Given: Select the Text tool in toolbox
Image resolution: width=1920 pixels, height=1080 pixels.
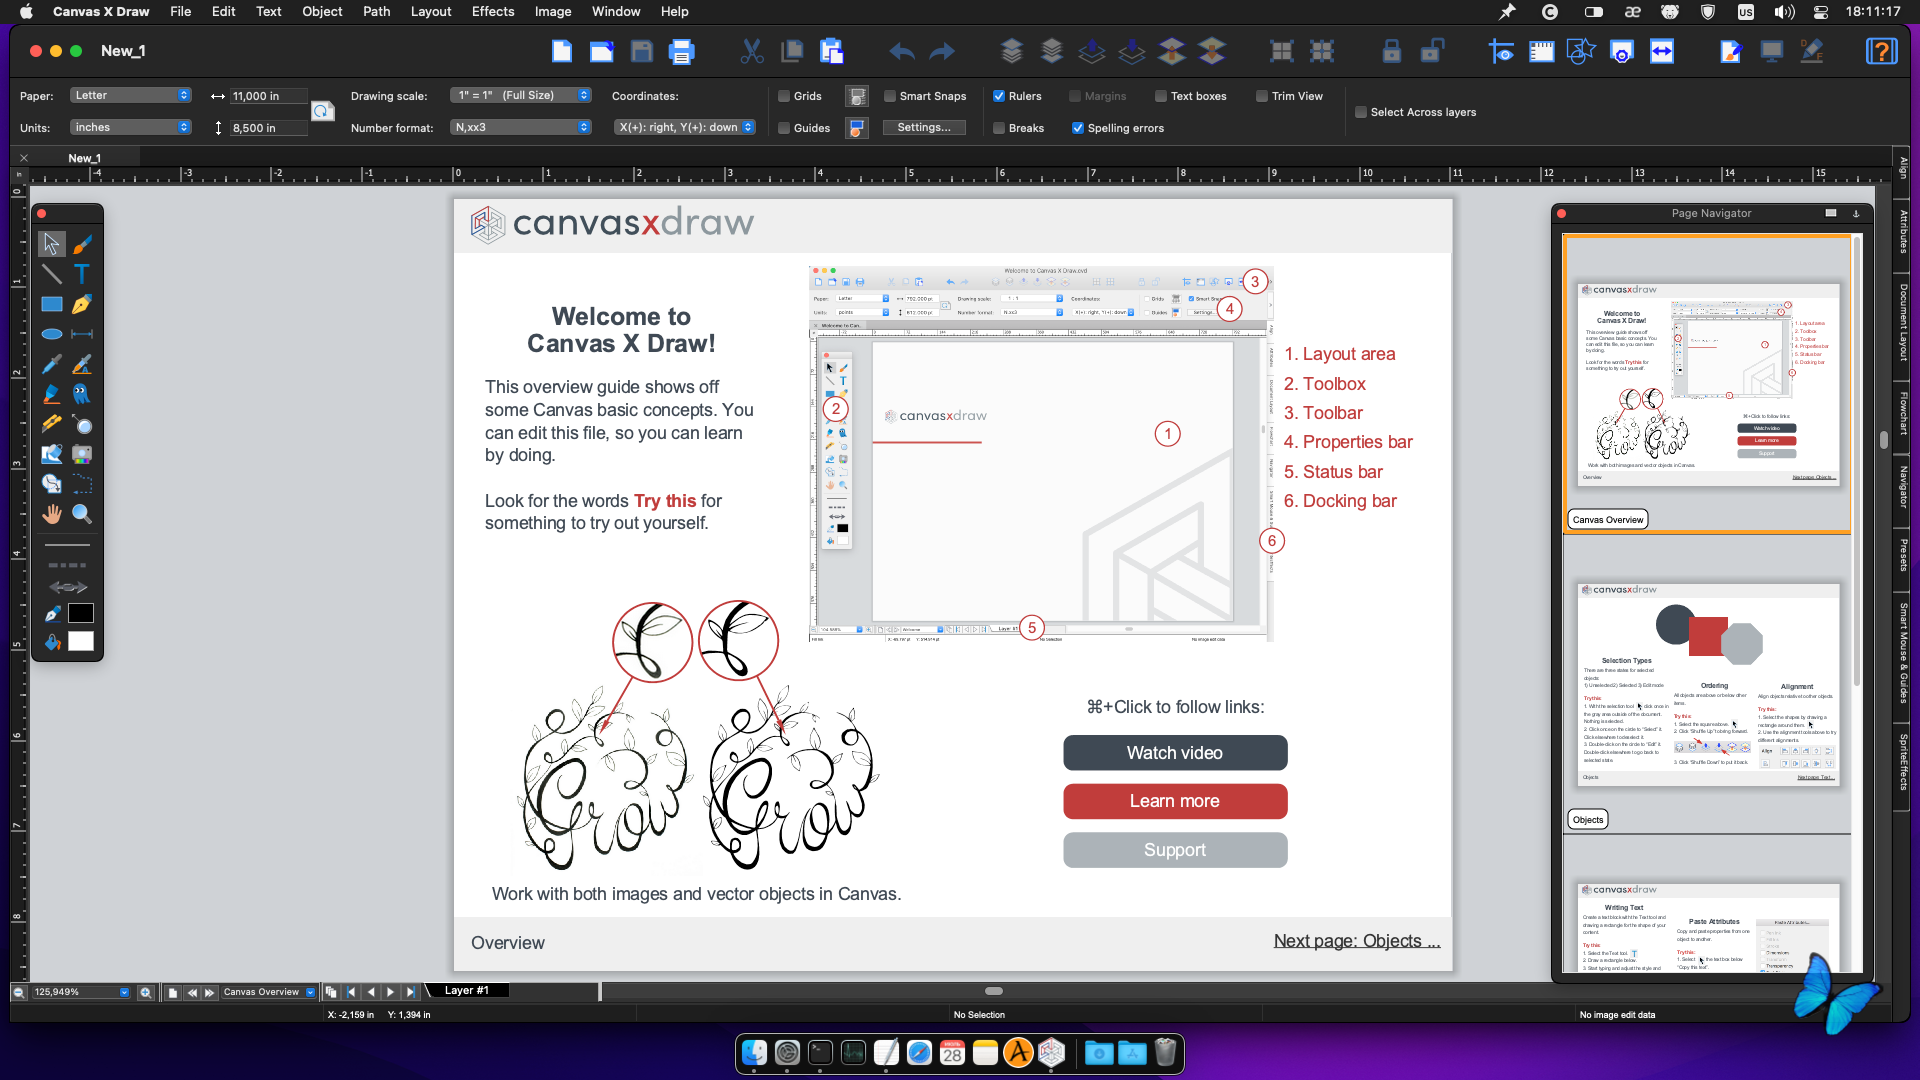Looking at the screenshot, I should [x=82, y=274].
